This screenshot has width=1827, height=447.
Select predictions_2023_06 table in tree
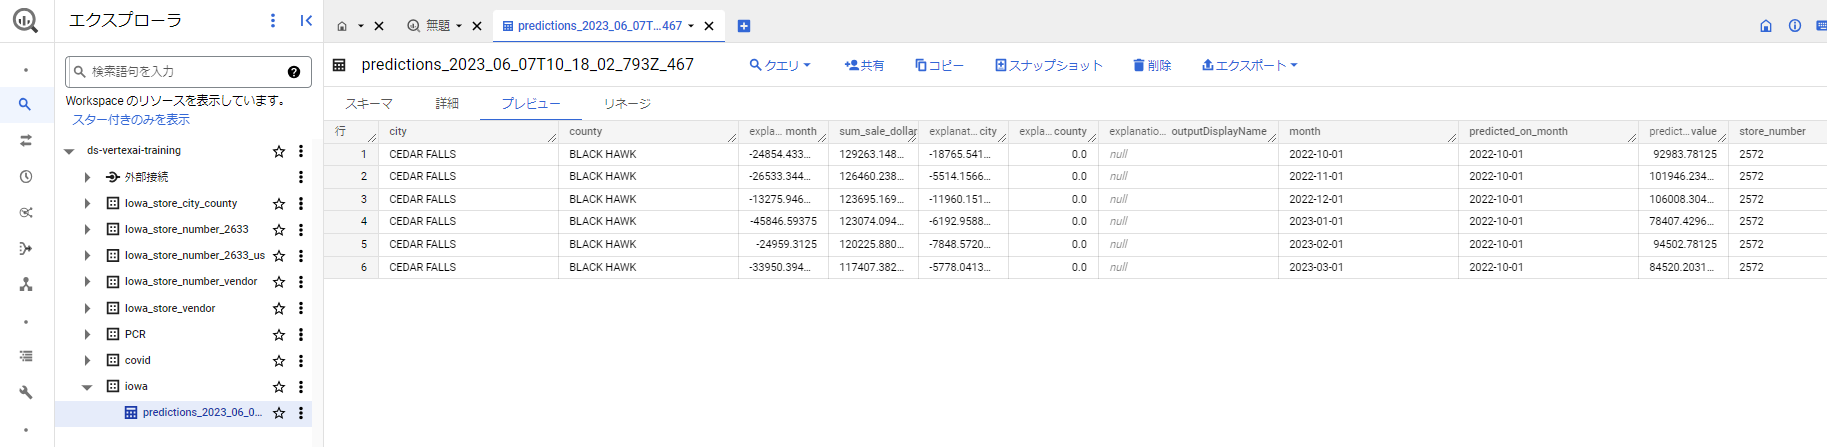[202, 413]
